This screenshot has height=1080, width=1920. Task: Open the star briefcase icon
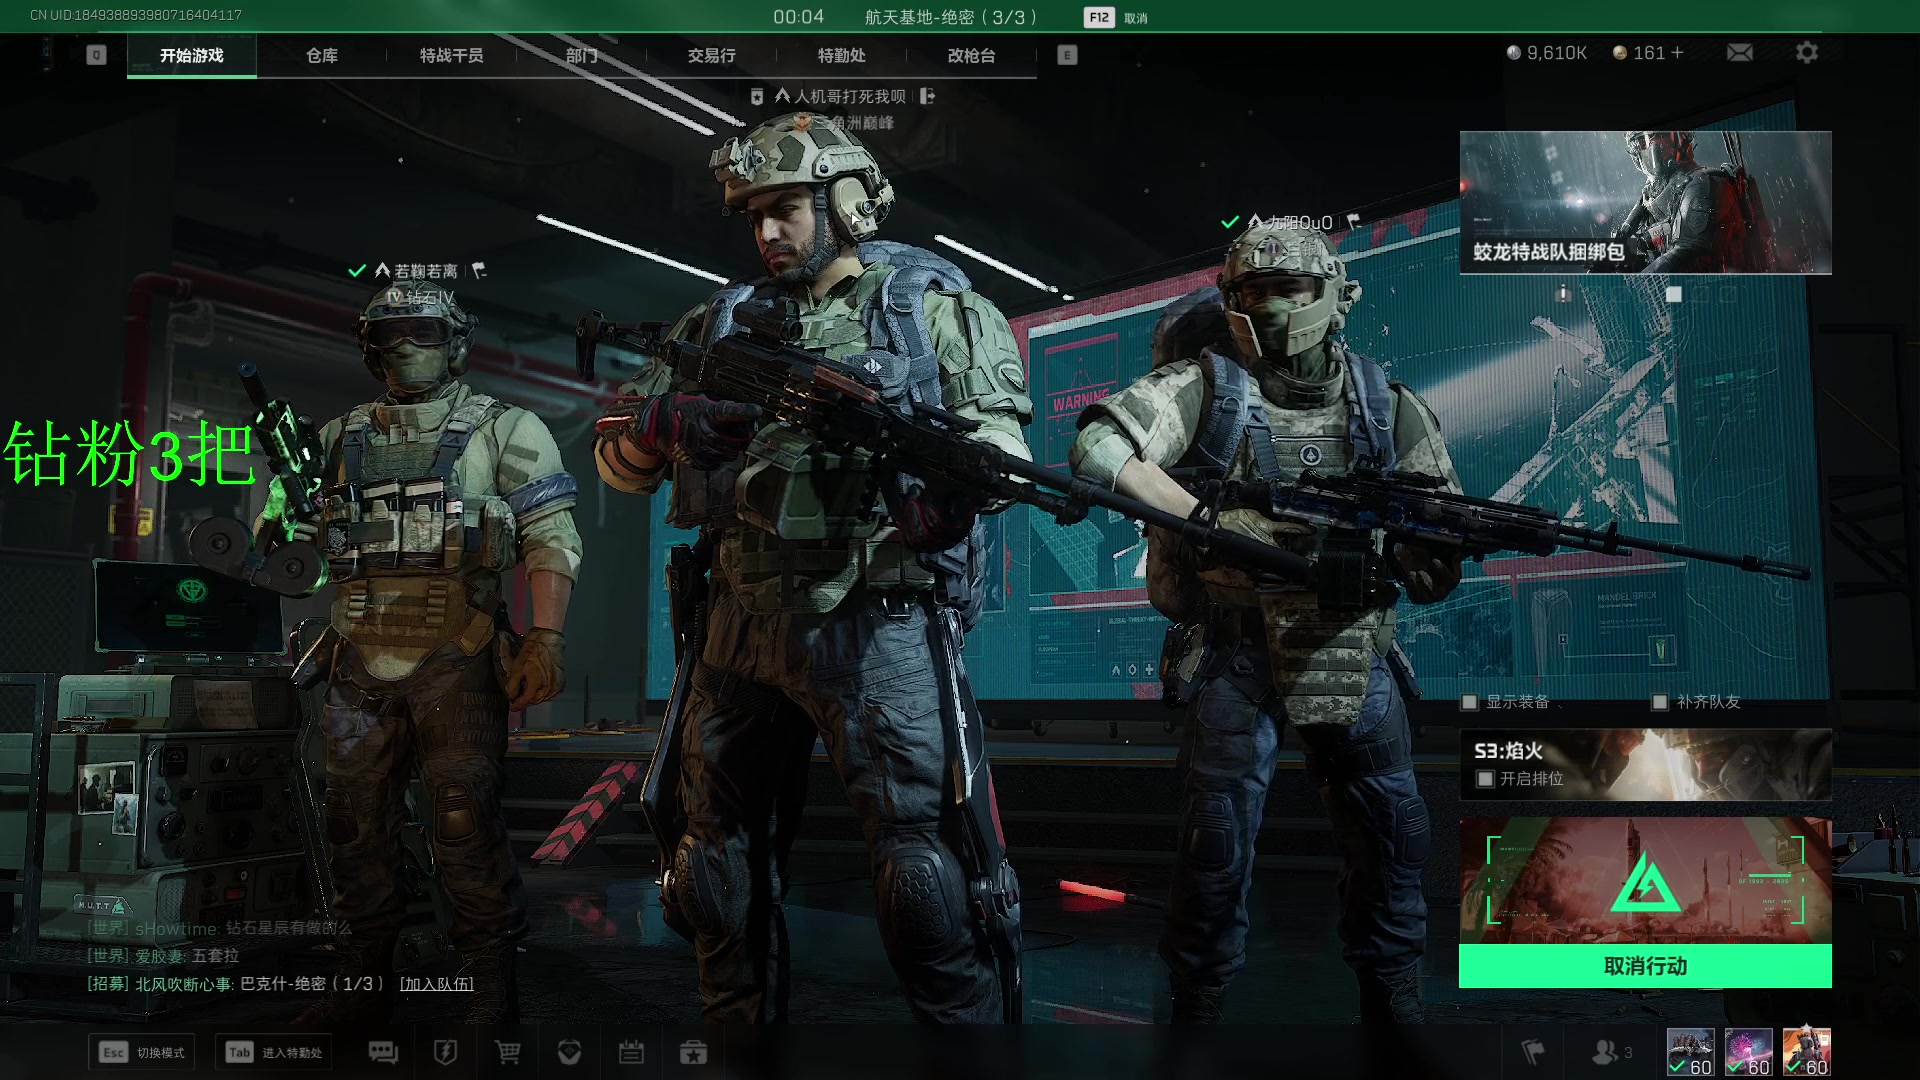(693, 1052)
